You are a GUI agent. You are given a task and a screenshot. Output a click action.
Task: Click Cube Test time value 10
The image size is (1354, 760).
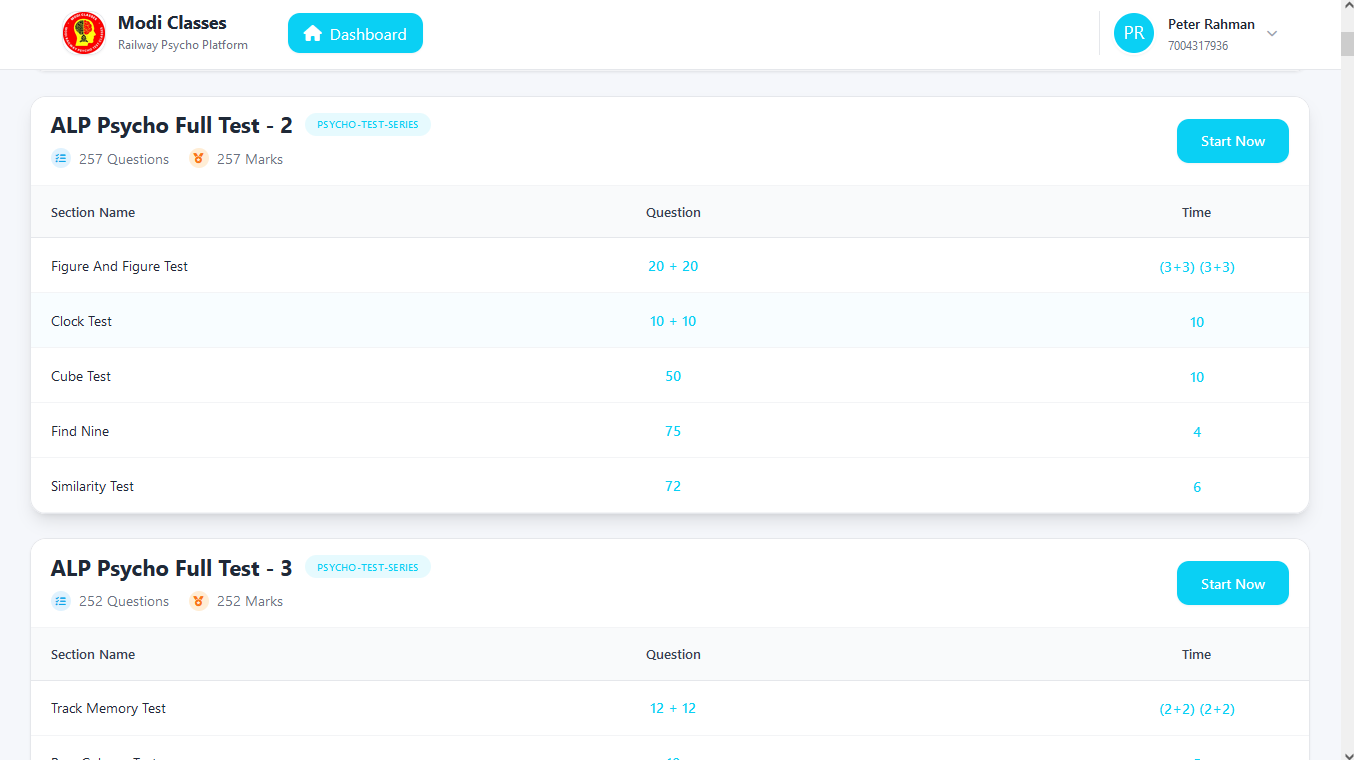click(x=1197, y=377)
